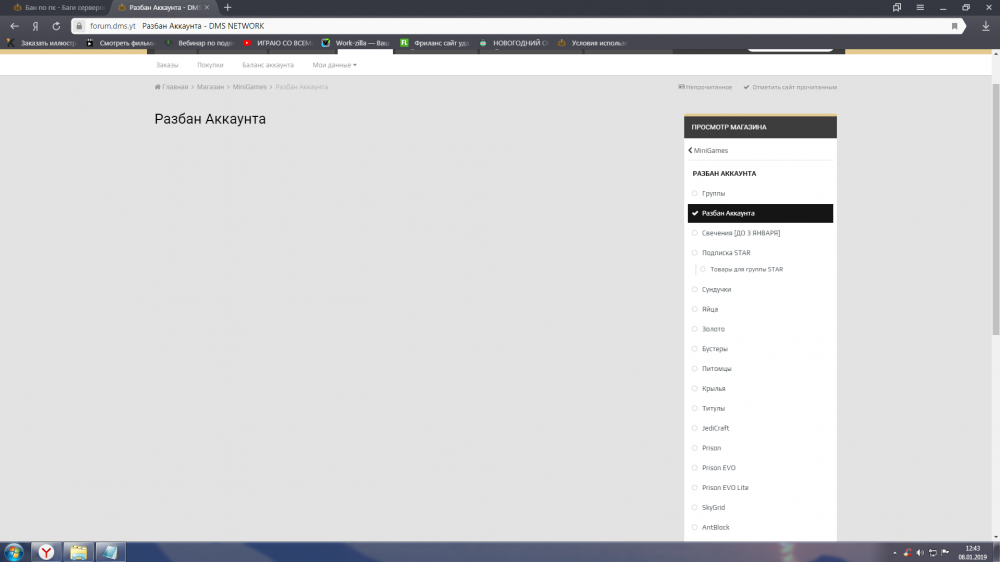
Task: Open the downloads arrow icon in the browser toolbar
Action: (x=986, y=26)
